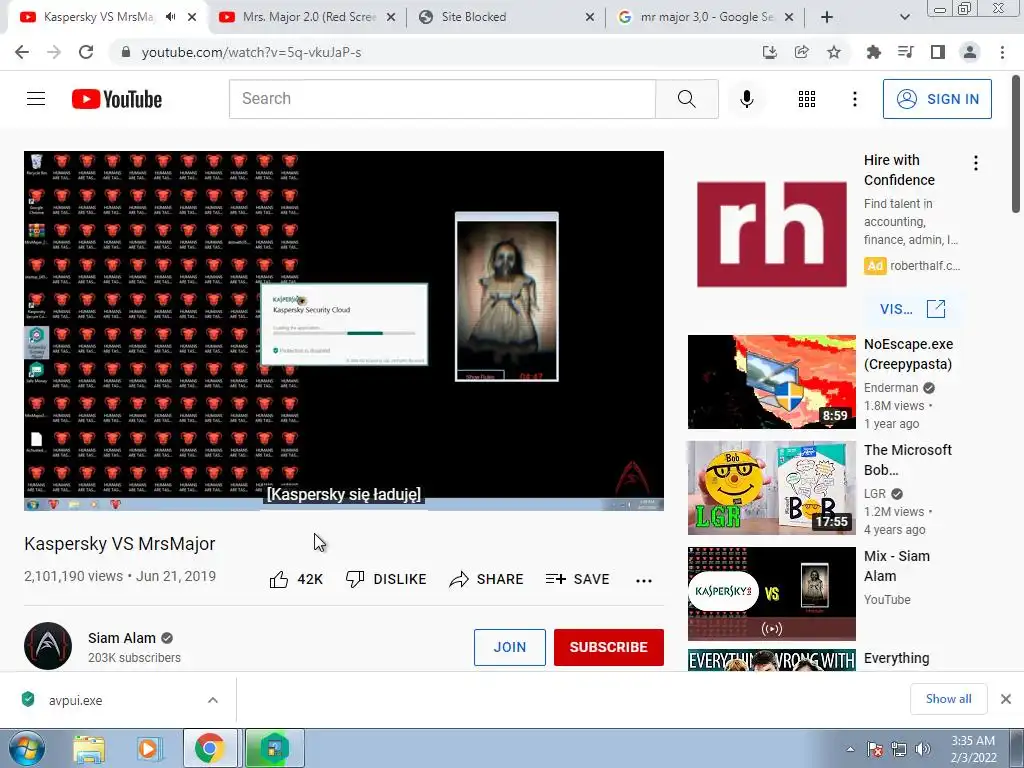
Task: Click the install/download page icon in address bar
Action: pos(770,52)
